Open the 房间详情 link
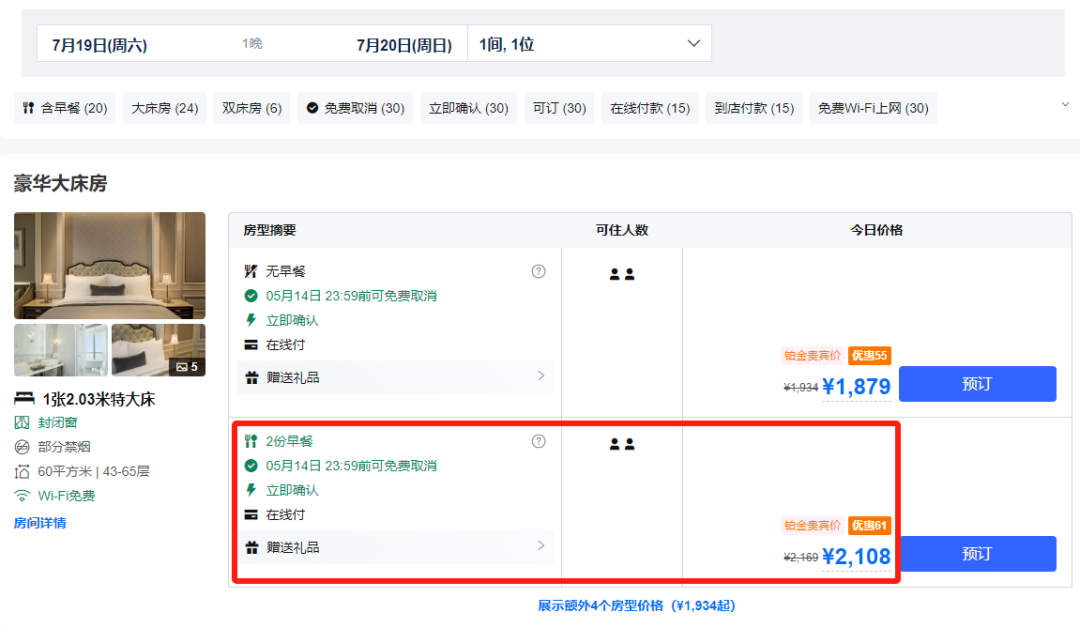The width and height of the screenshot is (1080, 628). click(x=40, y=523)
